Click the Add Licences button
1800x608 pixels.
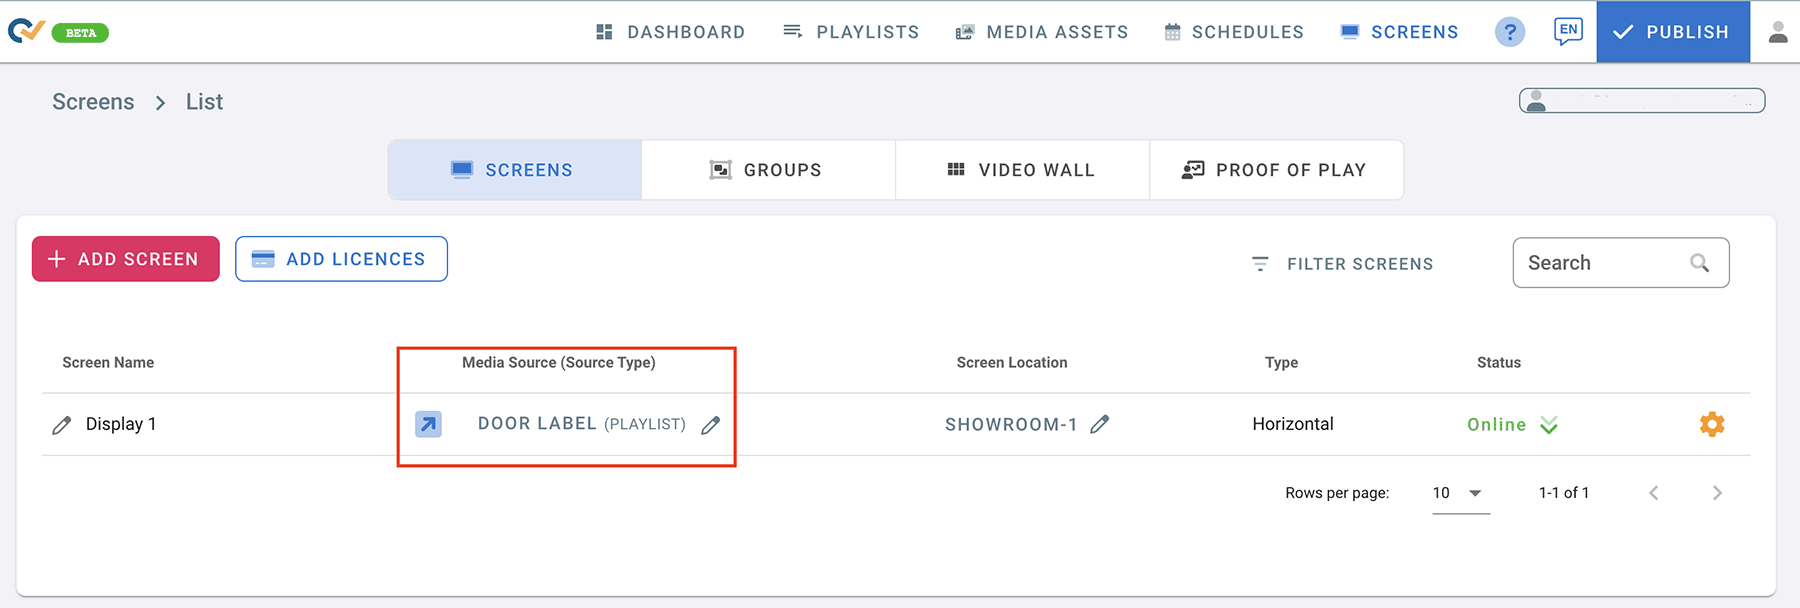pos(341,259)
